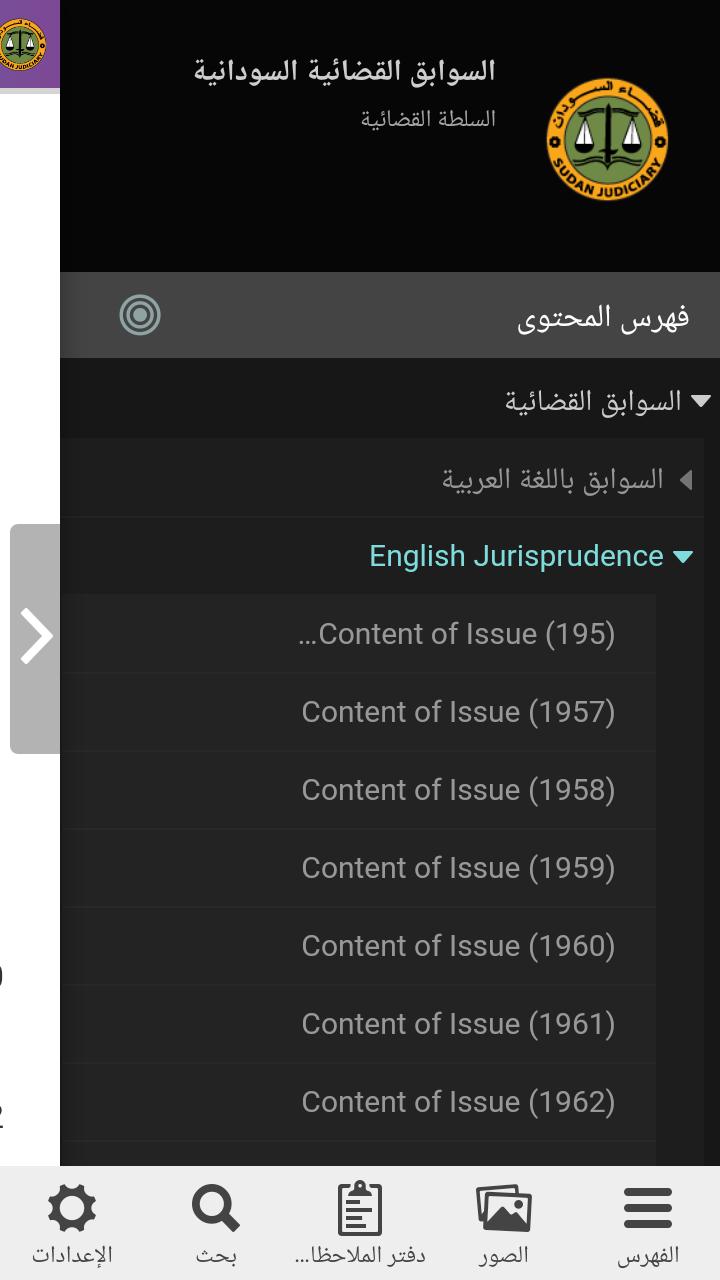
Task: Expand السوابق باللغة العربية arrow
Action: [686, 480]
